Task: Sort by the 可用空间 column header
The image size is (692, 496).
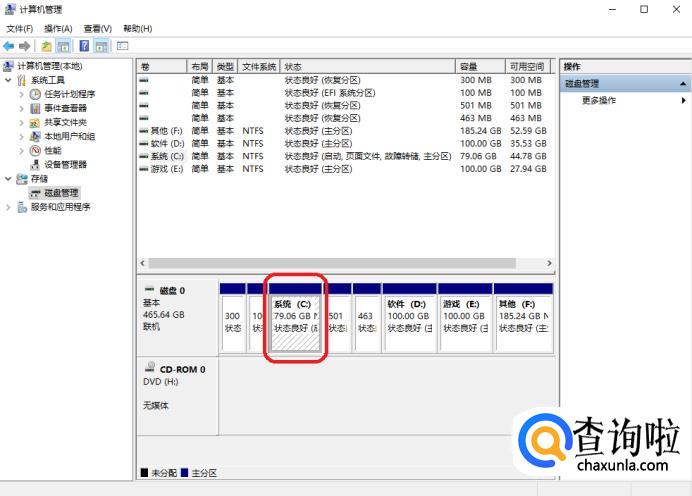Action: tap(528, 67)
